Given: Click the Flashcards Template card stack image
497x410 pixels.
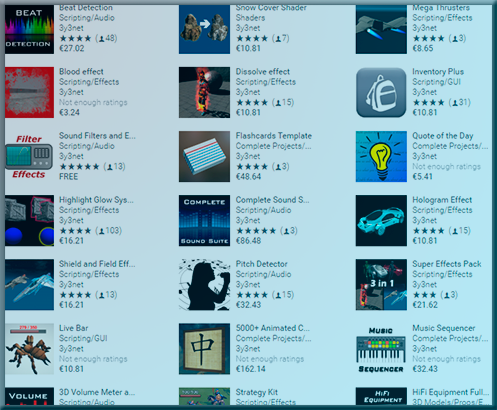Looking at the screenshot, I should click(x=204, y=156).
